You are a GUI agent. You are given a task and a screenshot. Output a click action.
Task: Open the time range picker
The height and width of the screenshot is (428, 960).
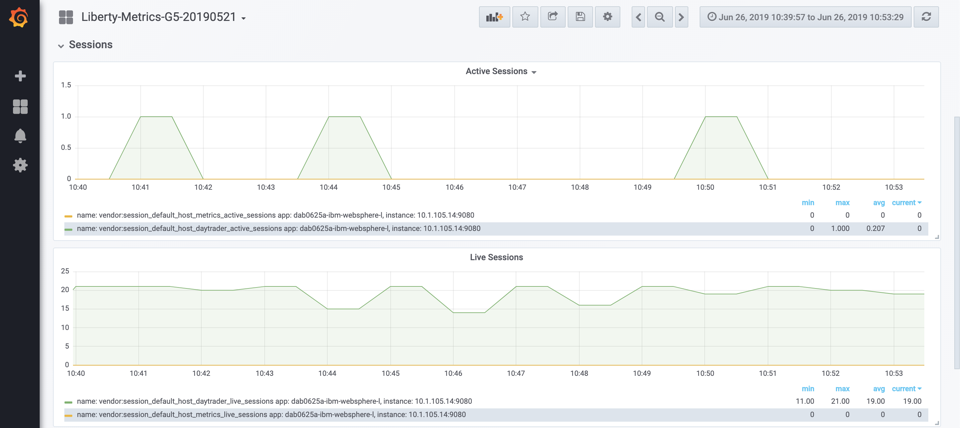tap(806, 17)
